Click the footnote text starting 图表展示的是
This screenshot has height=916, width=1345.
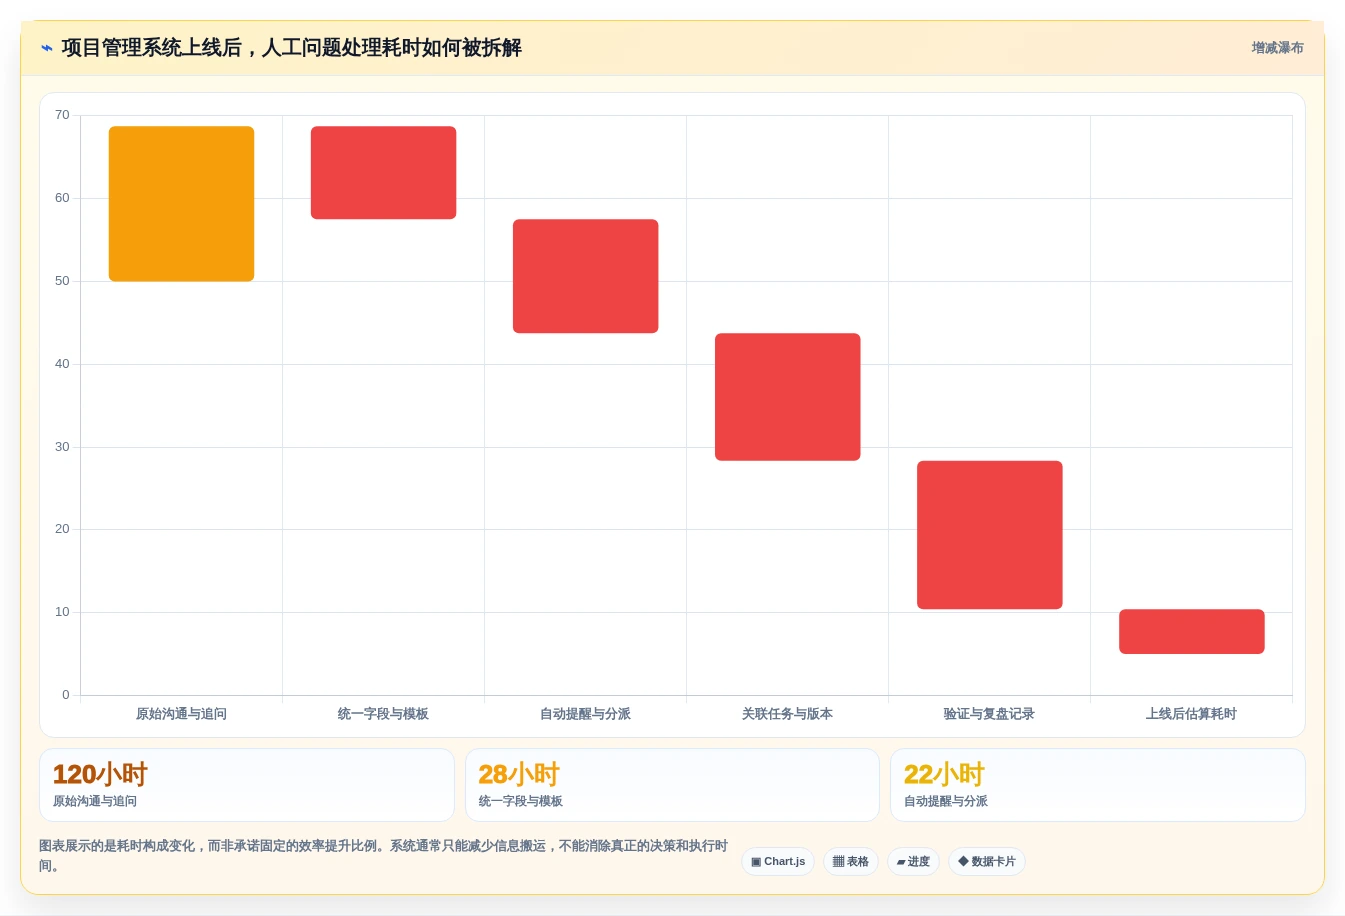[x=384, y=856]
